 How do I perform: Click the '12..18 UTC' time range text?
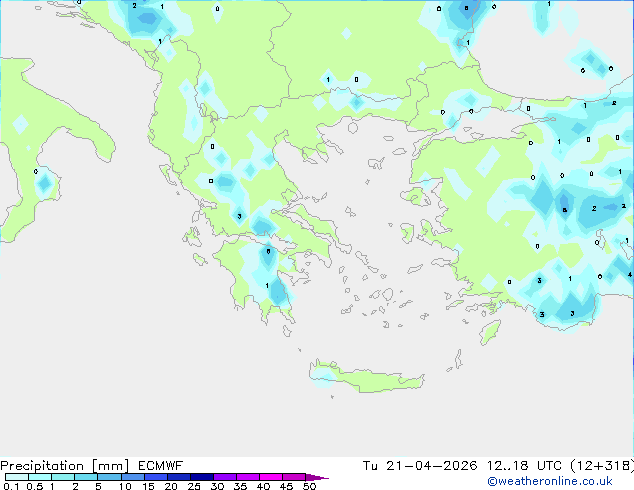[x=524, y=466]
